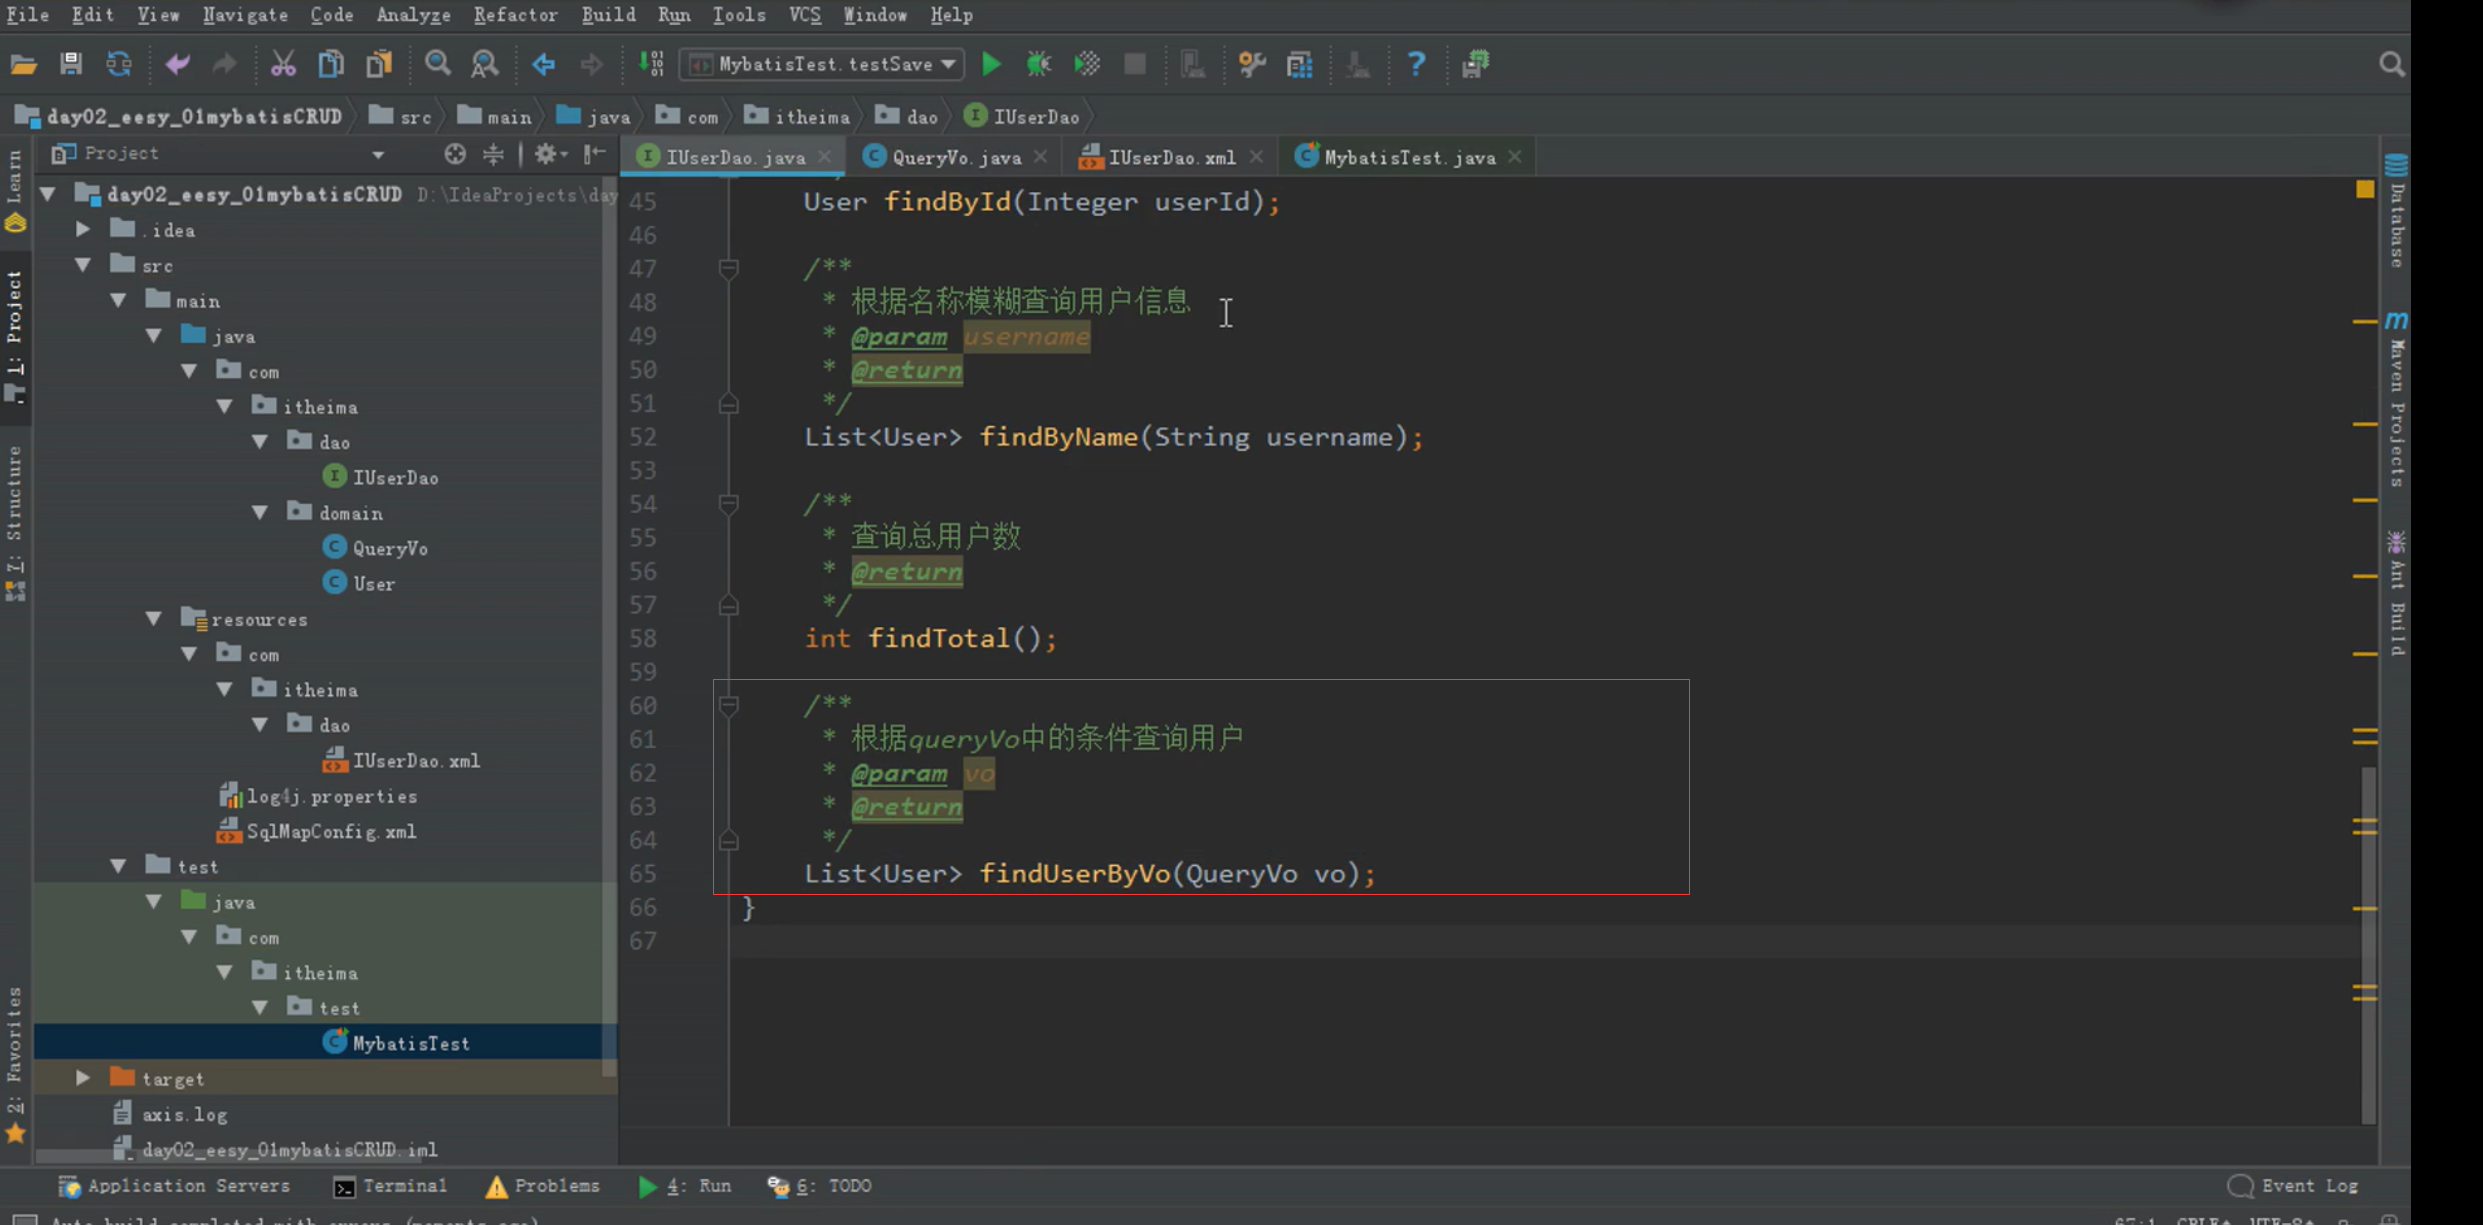
Task: Open the Project panel settings gear
Action: 547,154
